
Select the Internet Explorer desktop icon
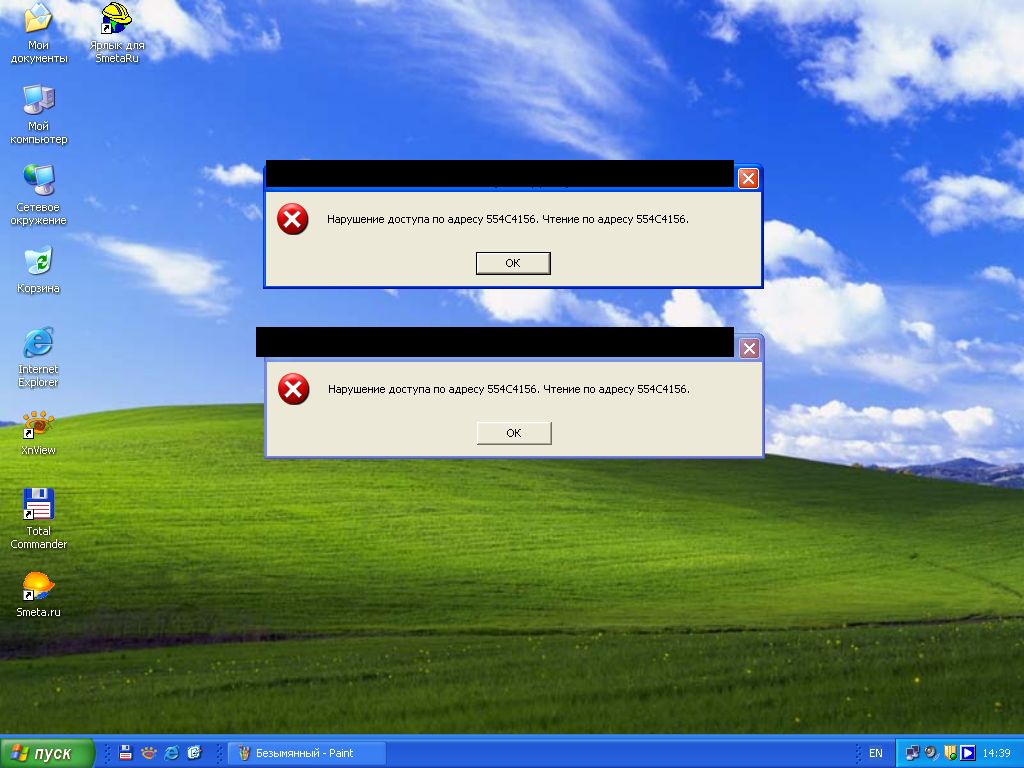pos(38,344)
